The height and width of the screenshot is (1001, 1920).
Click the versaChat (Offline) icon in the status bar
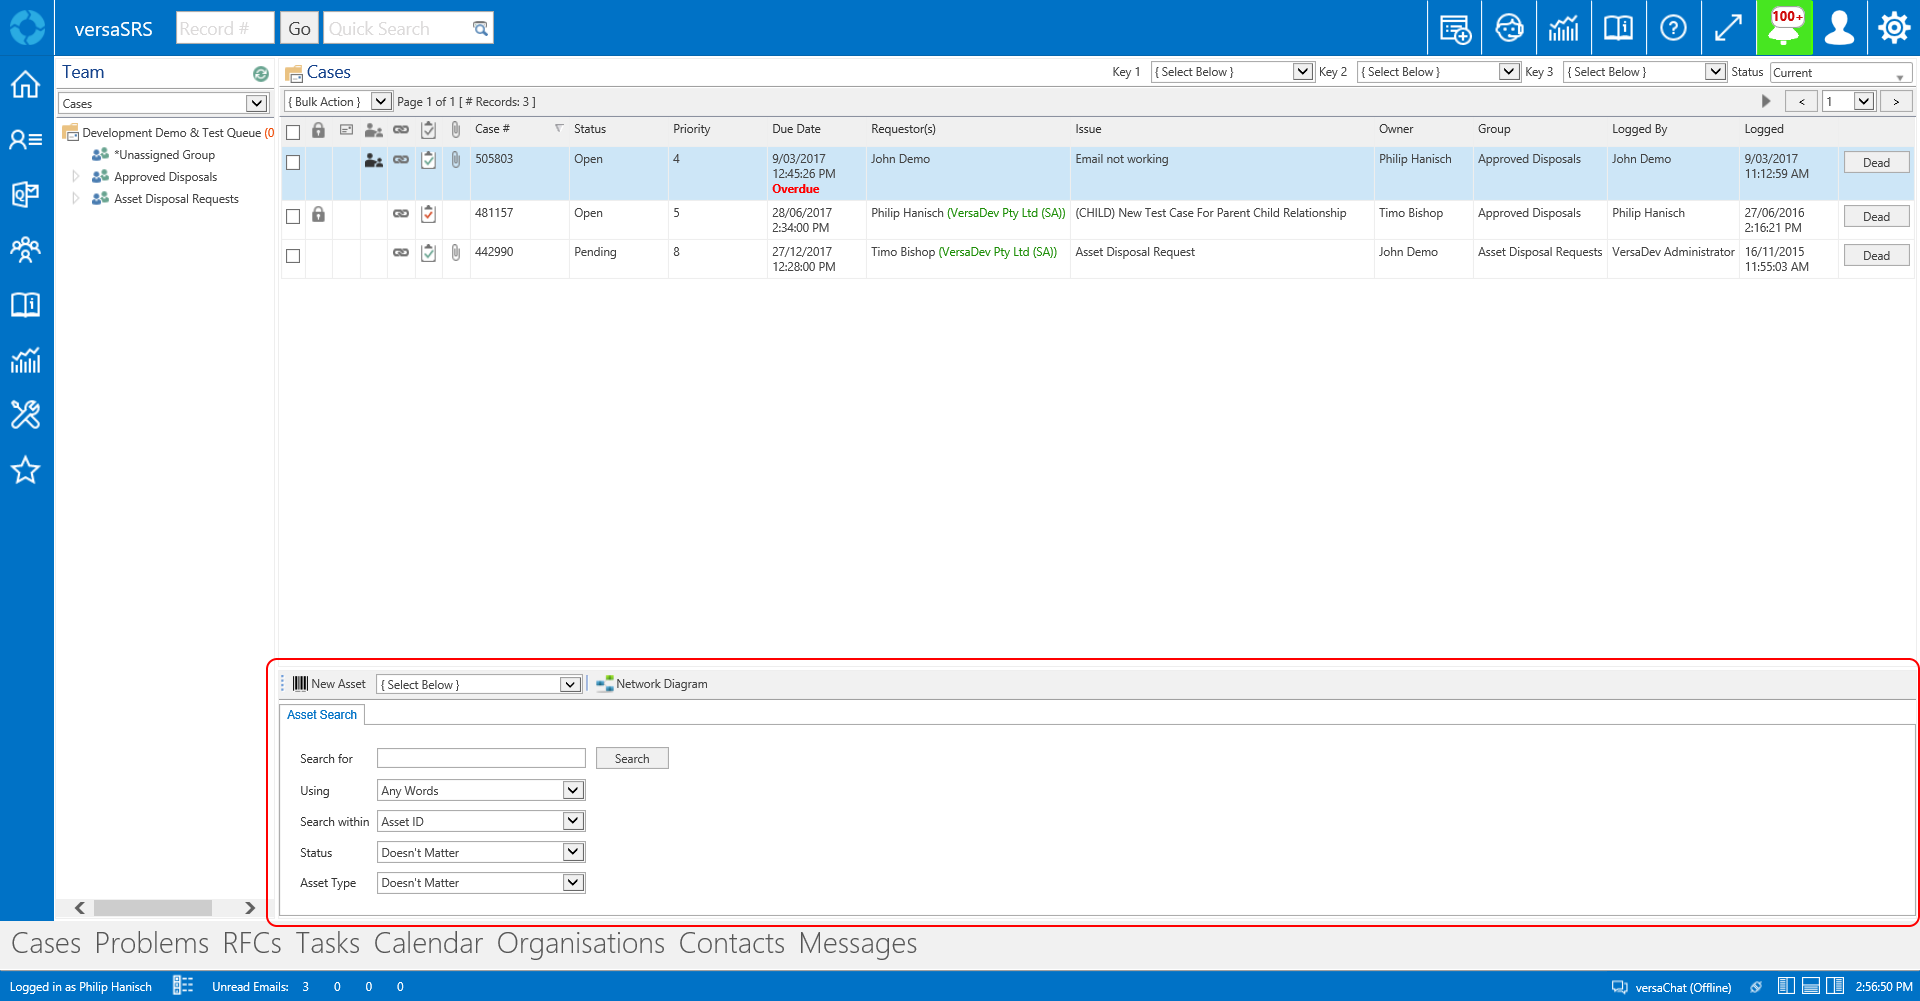1619,986
